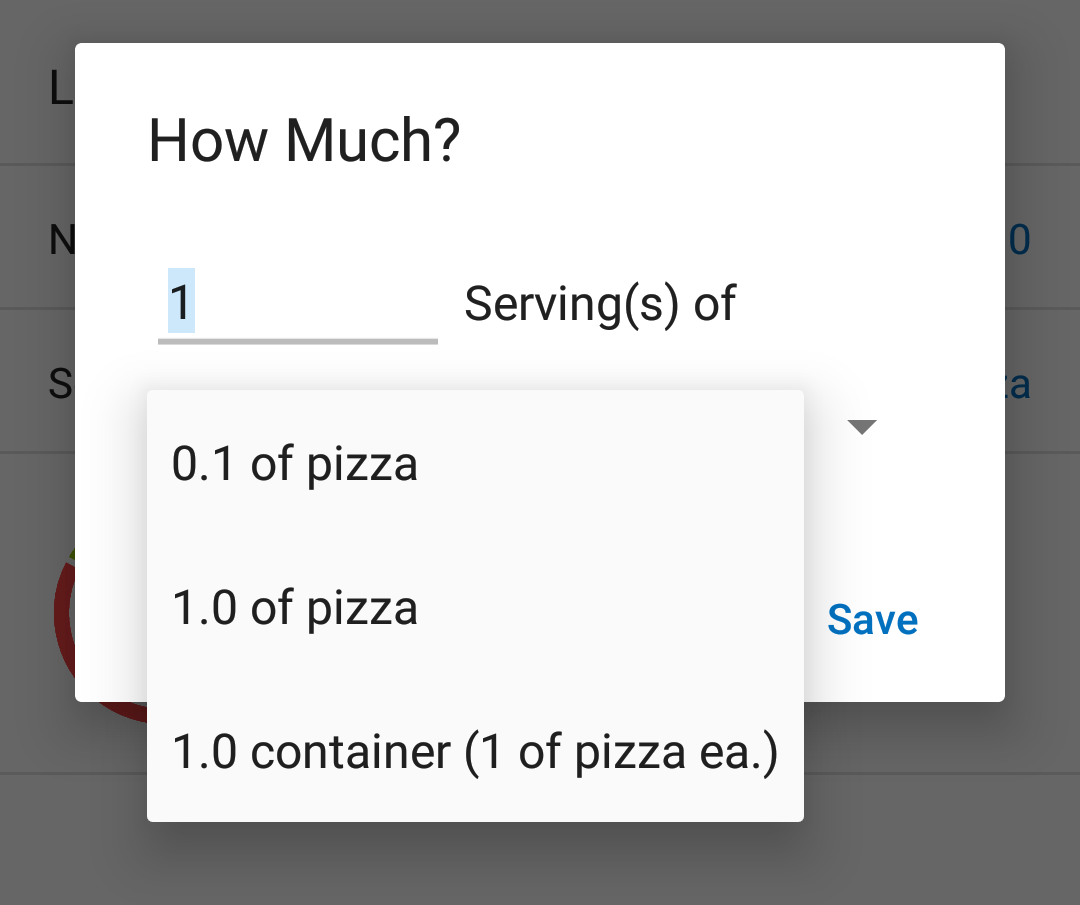
Task: Click the downward triangle beside the unit selector
Action: click(x=861, y=426)
